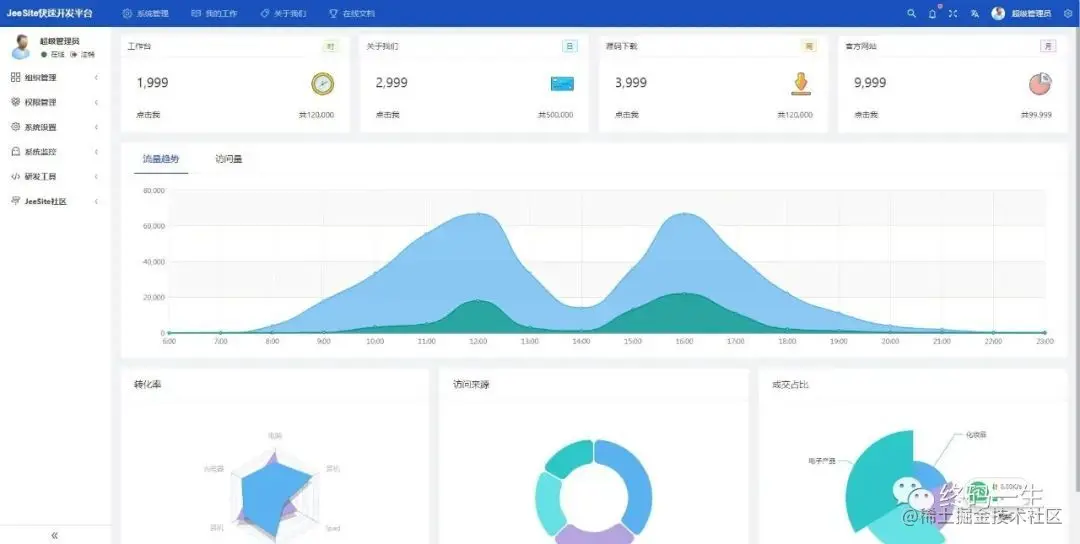This screenshot has height=544, width=1080.
Task: Toggle fullscreen with the expand-arrows icon
Action: (x=953, y=13)
